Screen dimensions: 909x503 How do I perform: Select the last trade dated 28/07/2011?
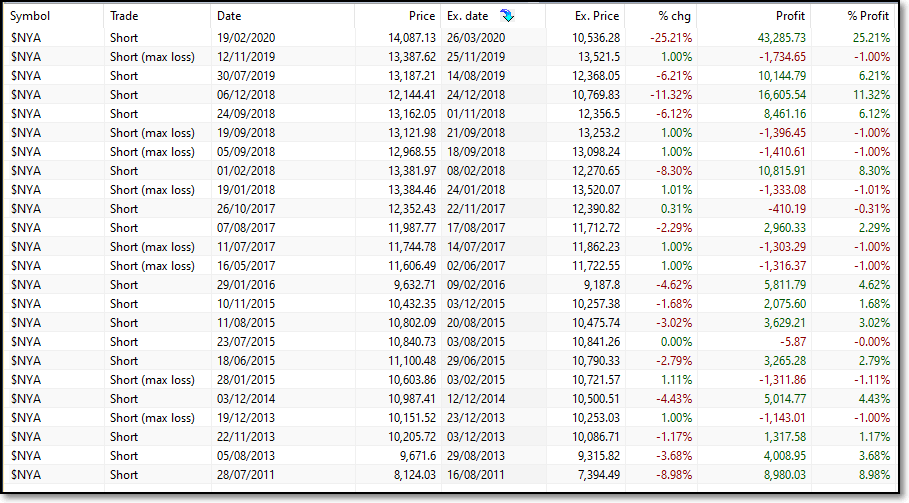450,475
